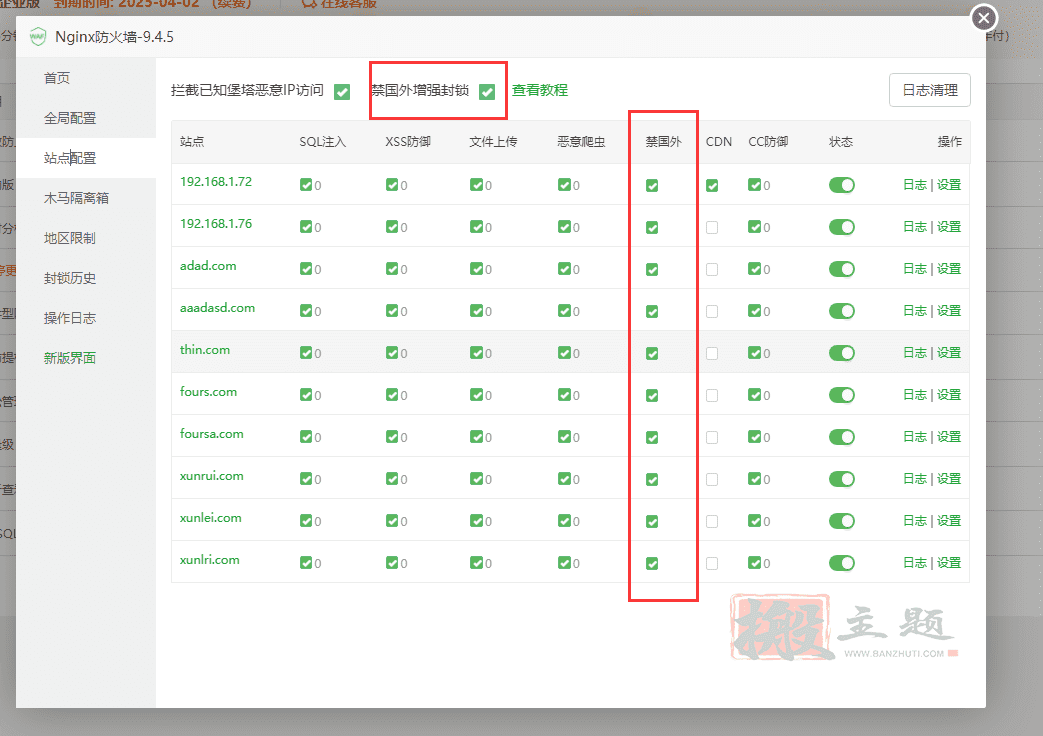Viewport: 1043px width, 736px height.
Task: Click the Nginx firewall WAF shield icon
Action: [x=38, y=37]
